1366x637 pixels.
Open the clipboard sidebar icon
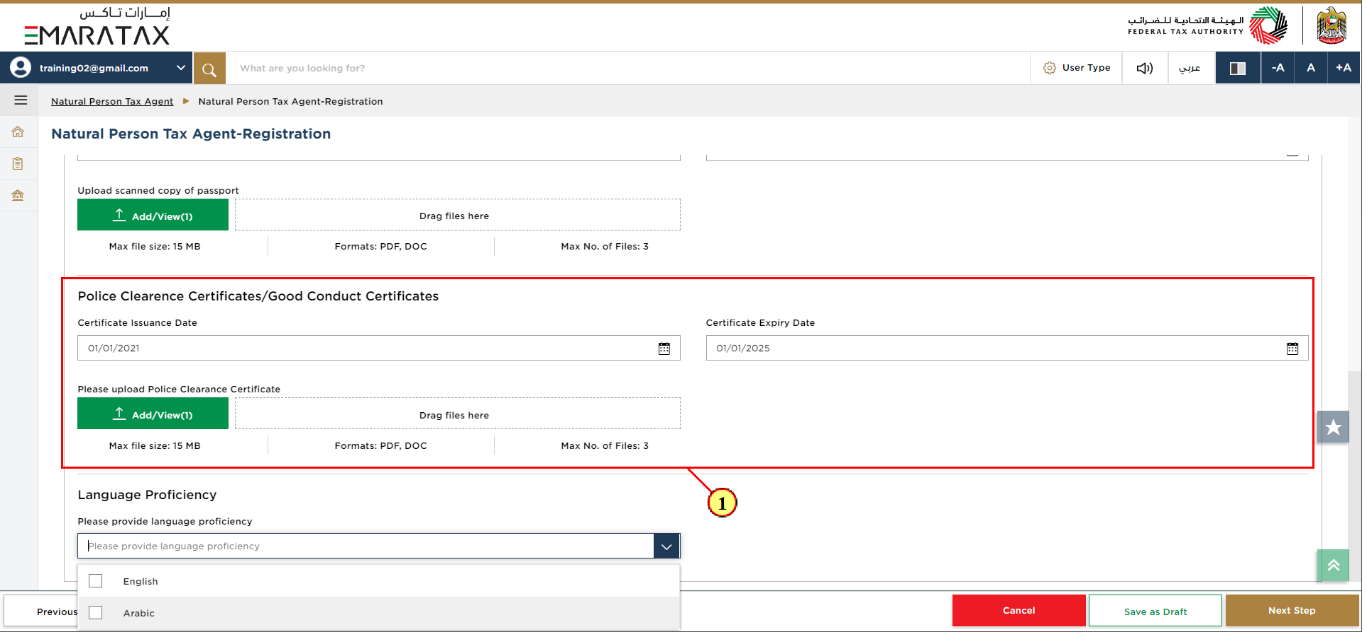pyautogui.click(x=18, y=163)
